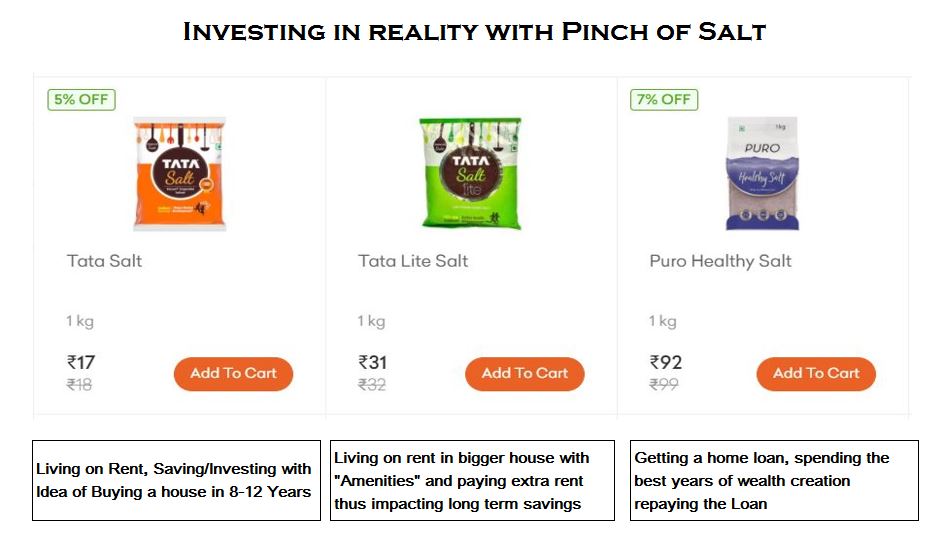Viewport: 942px width, 537px height.
Task: Select the 'Getting a home loan' caption box
Action: coord(773,480)
